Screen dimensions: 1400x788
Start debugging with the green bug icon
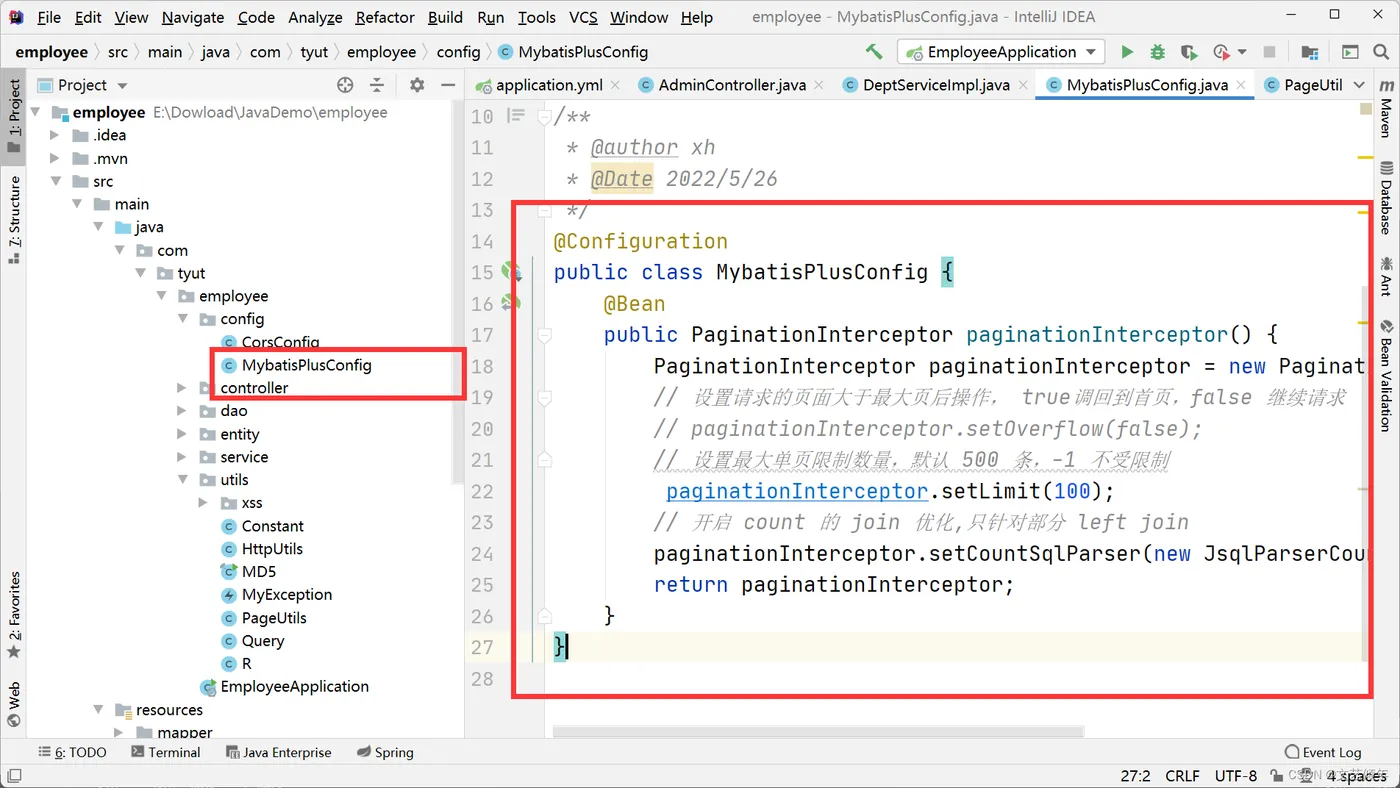tap(1157, 52)
